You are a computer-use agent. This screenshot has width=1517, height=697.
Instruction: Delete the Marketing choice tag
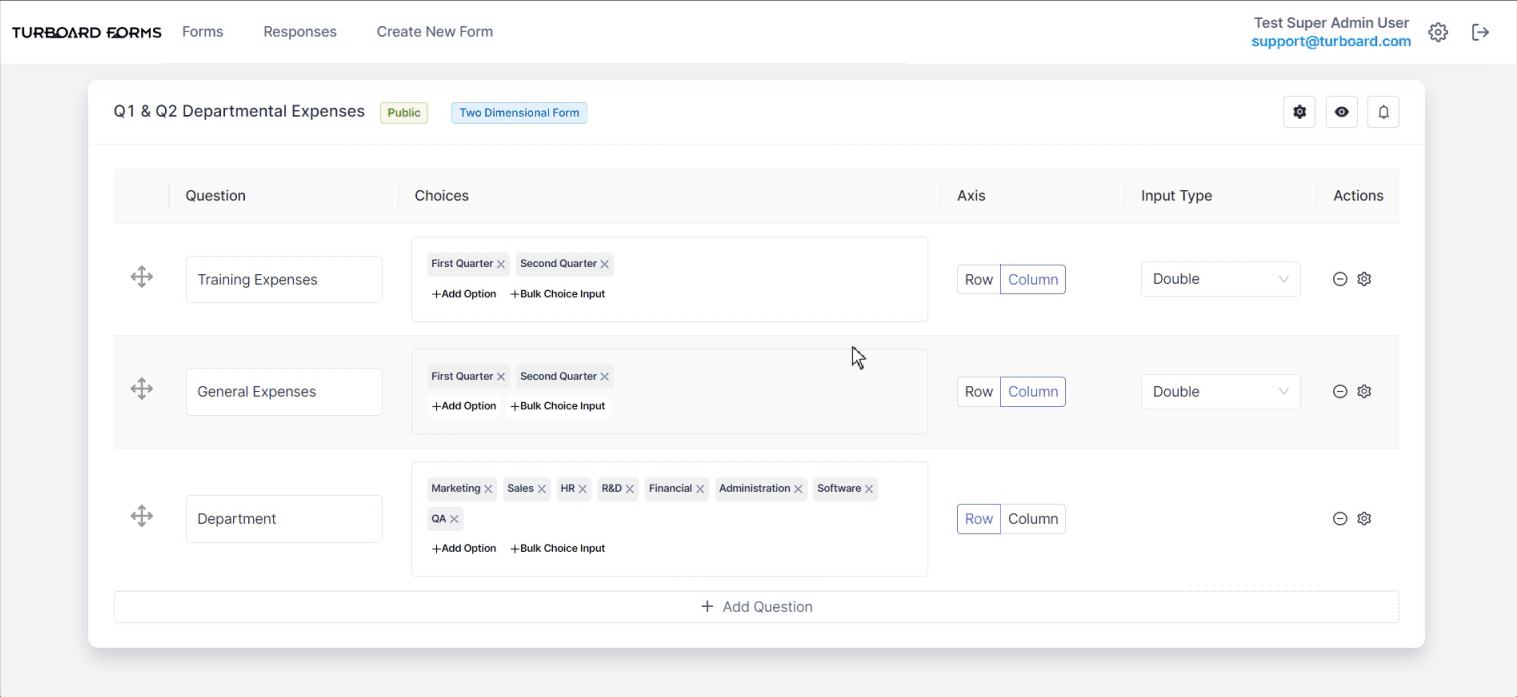point(488,489)
